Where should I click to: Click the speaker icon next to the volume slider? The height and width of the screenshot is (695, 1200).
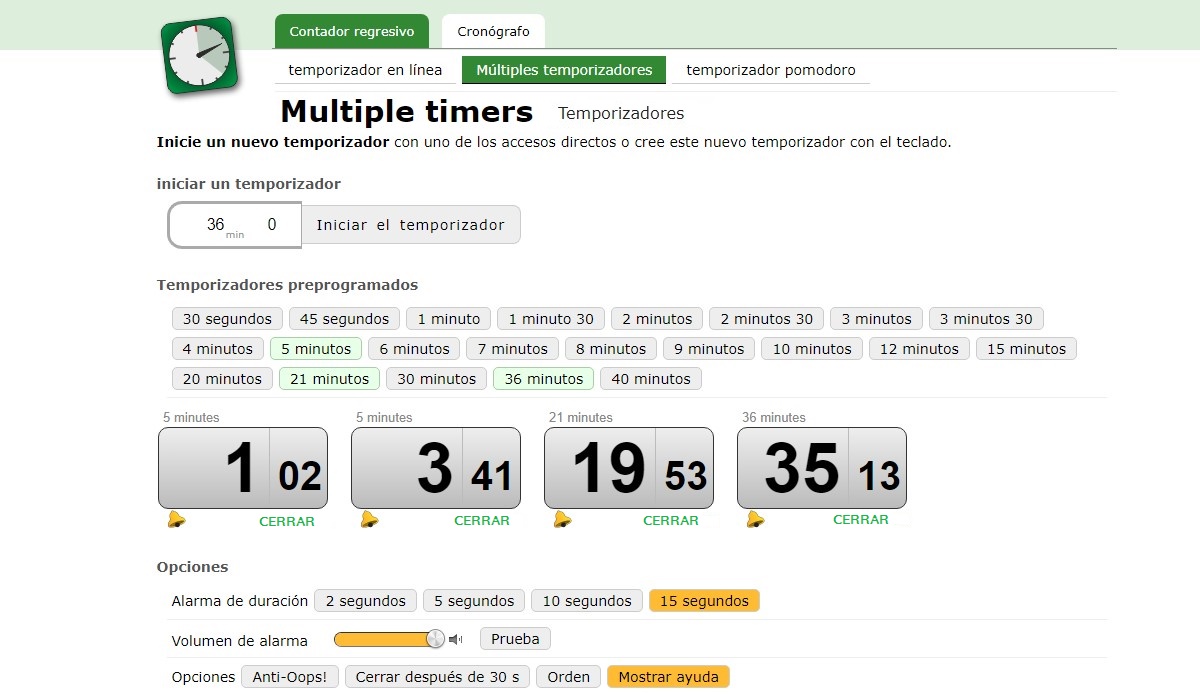[455, 638]
